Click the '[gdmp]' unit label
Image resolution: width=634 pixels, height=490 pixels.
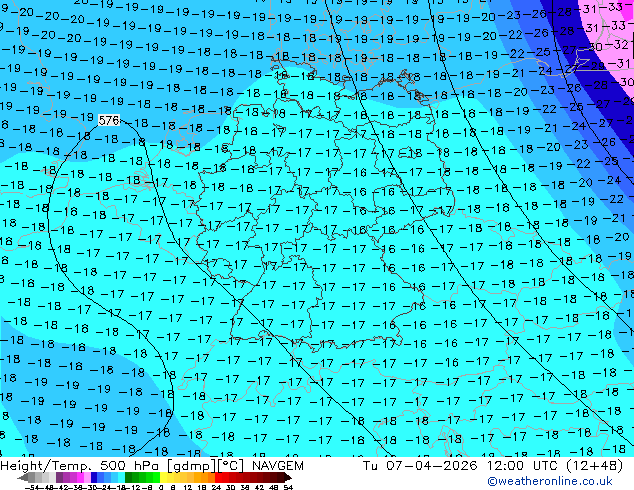(192, 466)
